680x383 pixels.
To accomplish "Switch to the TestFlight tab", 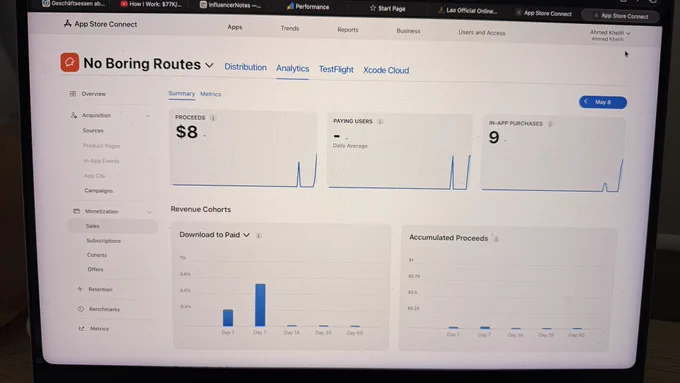I will (336, 69).
